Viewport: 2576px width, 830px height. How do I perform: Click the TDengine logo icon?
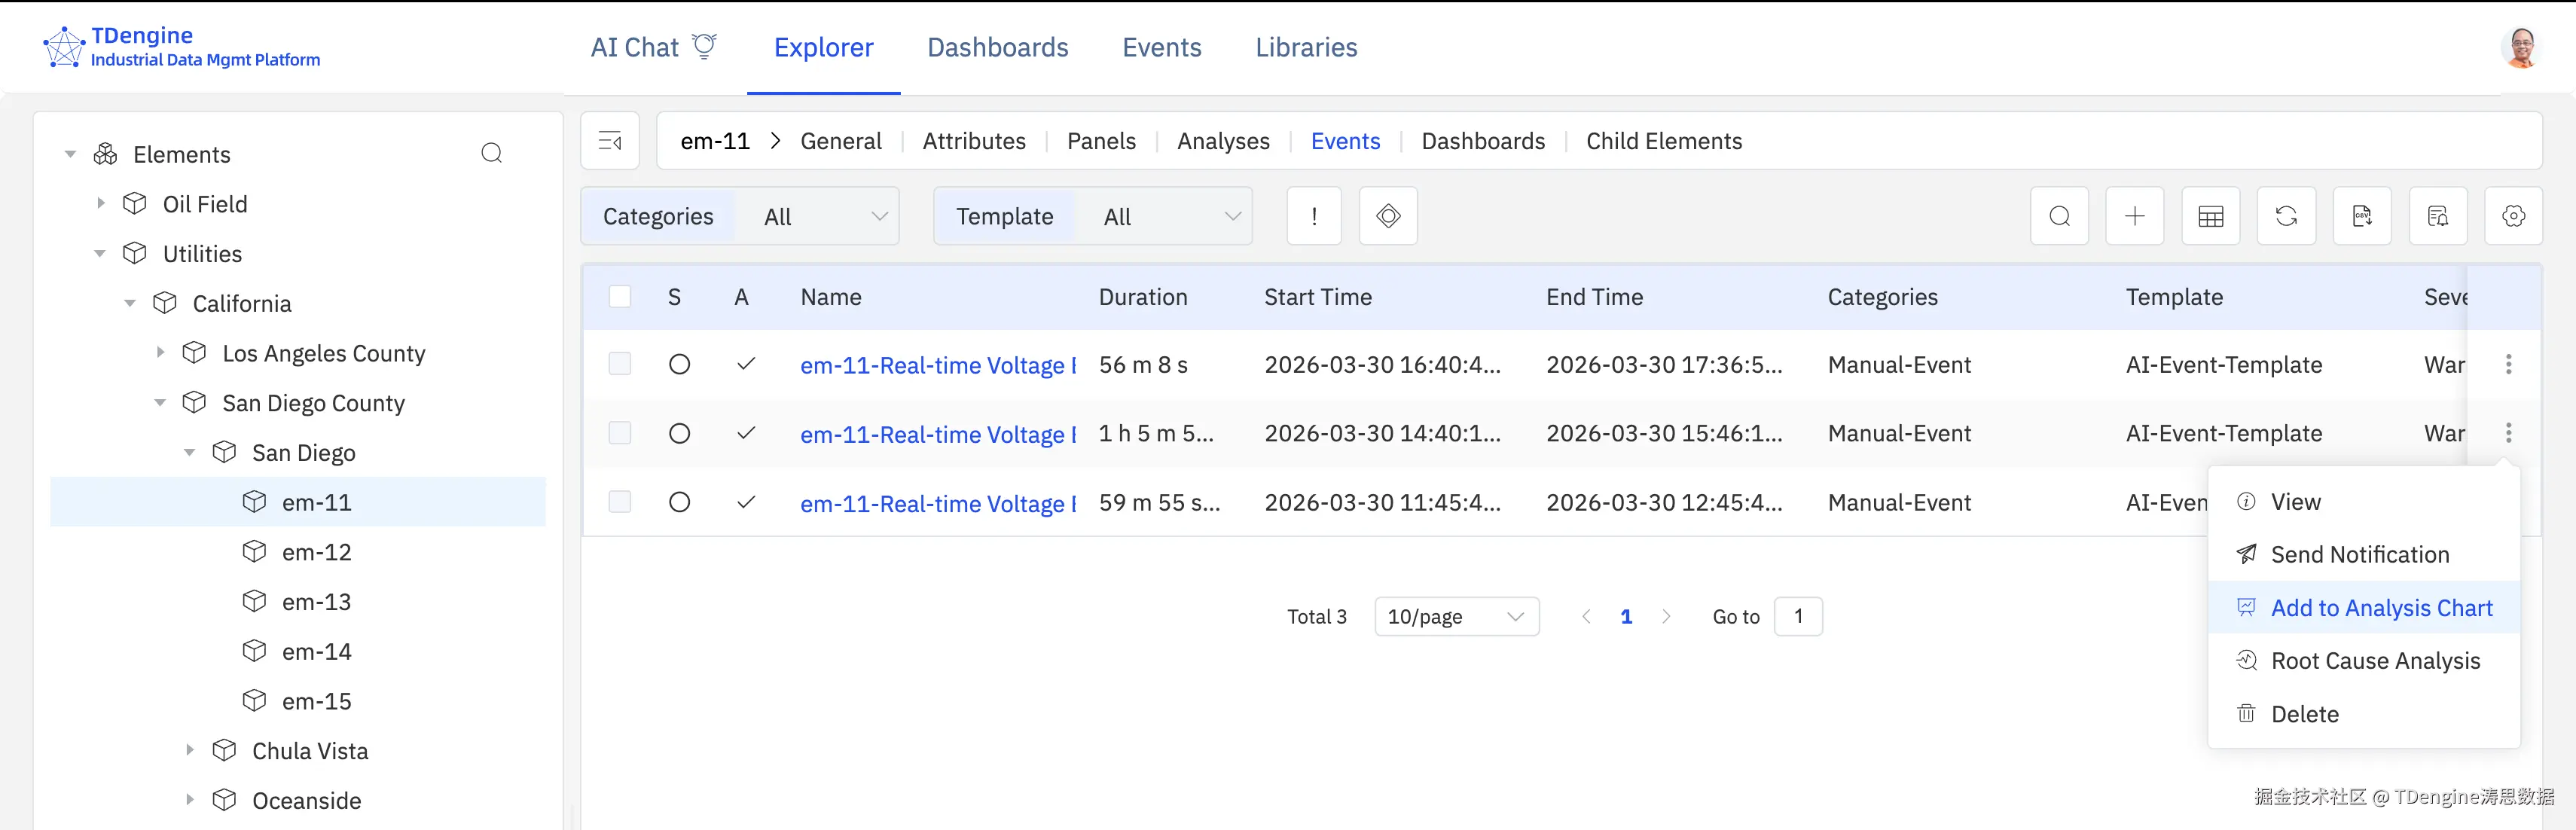pyautogui.click(x=64, y=47)
